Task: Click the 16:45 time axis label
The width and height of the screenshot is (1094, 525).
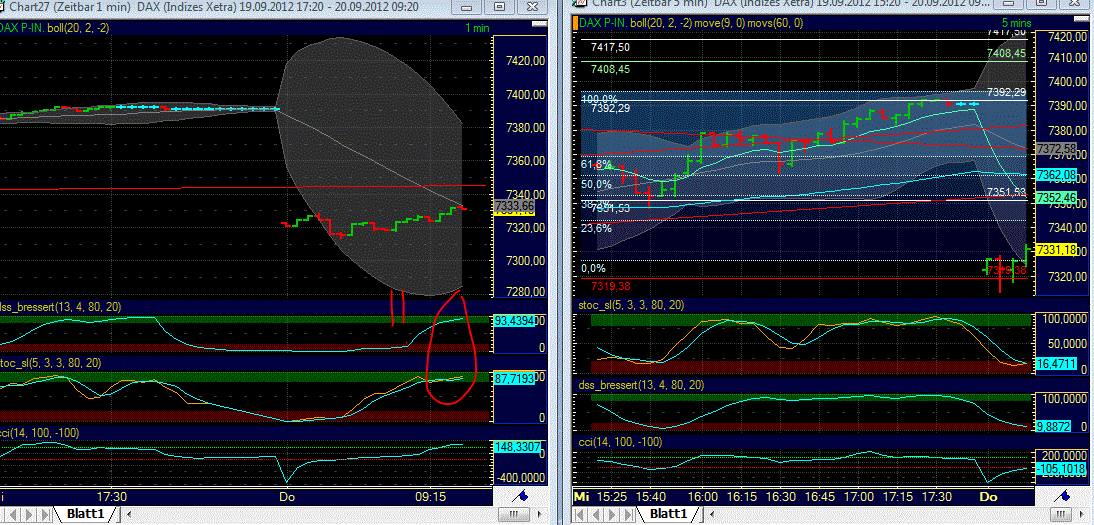Action: tap(820, 496)
